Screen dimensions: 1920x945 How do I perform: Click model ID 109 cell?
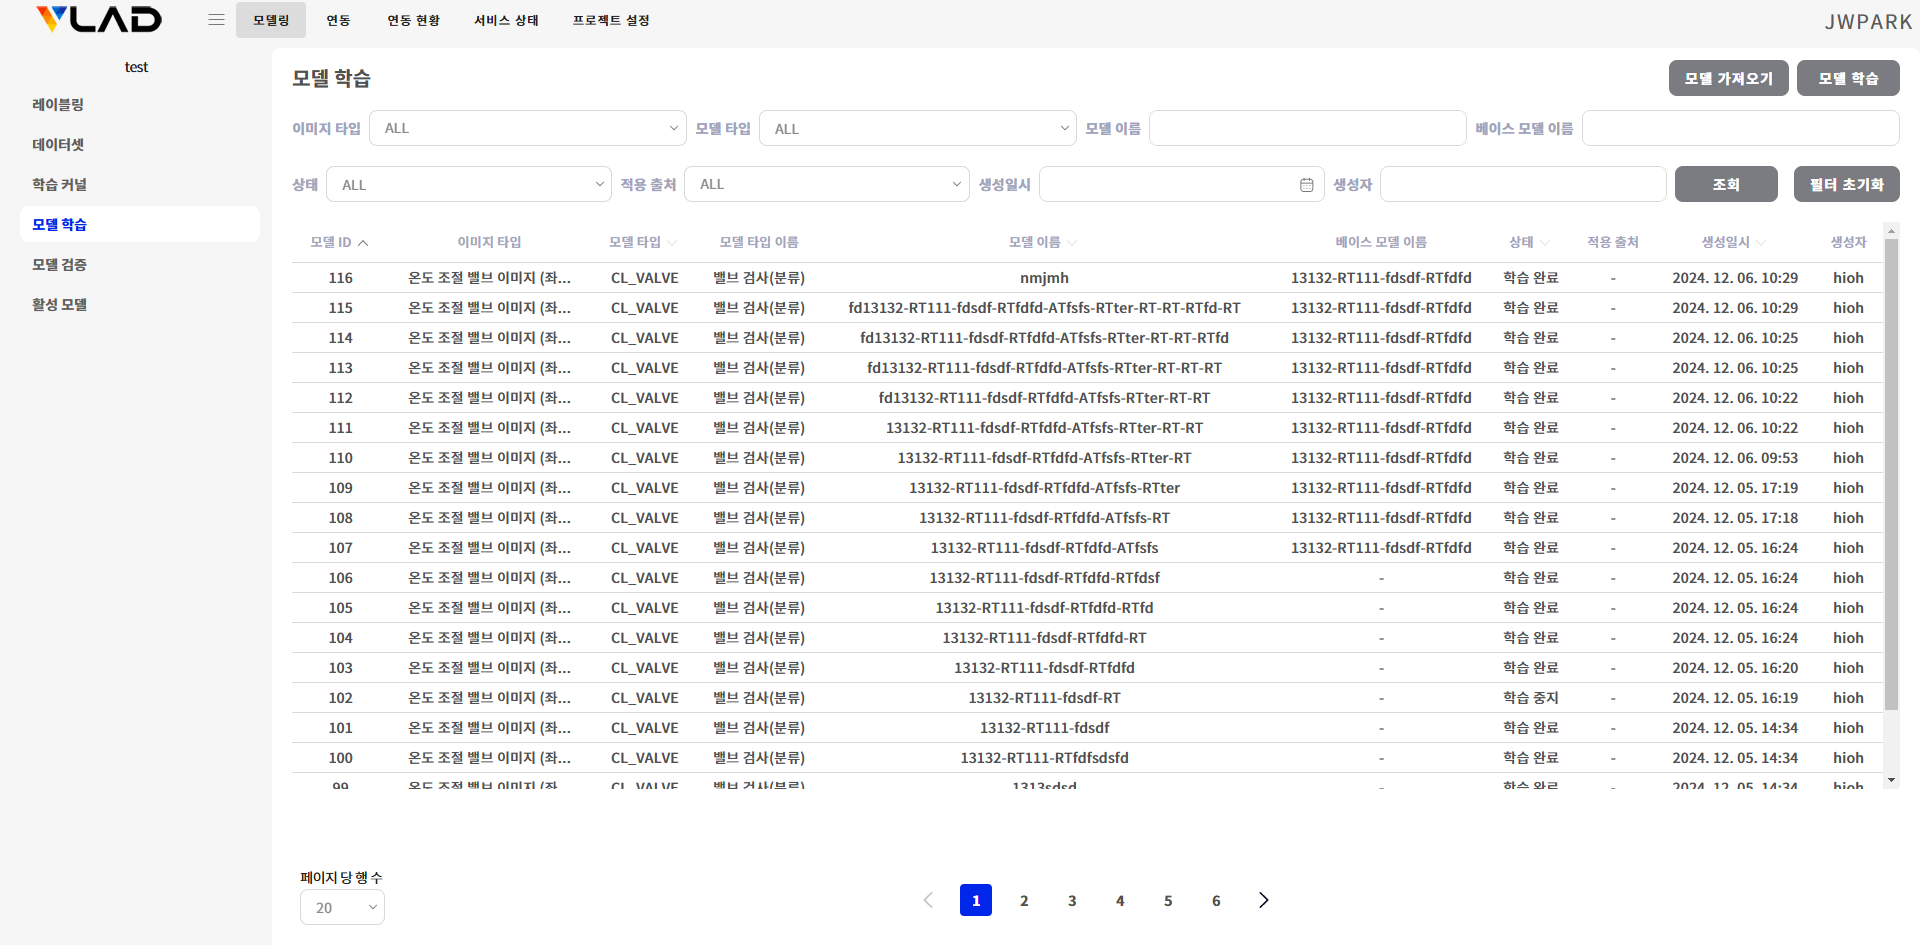[x=341, y=488]
